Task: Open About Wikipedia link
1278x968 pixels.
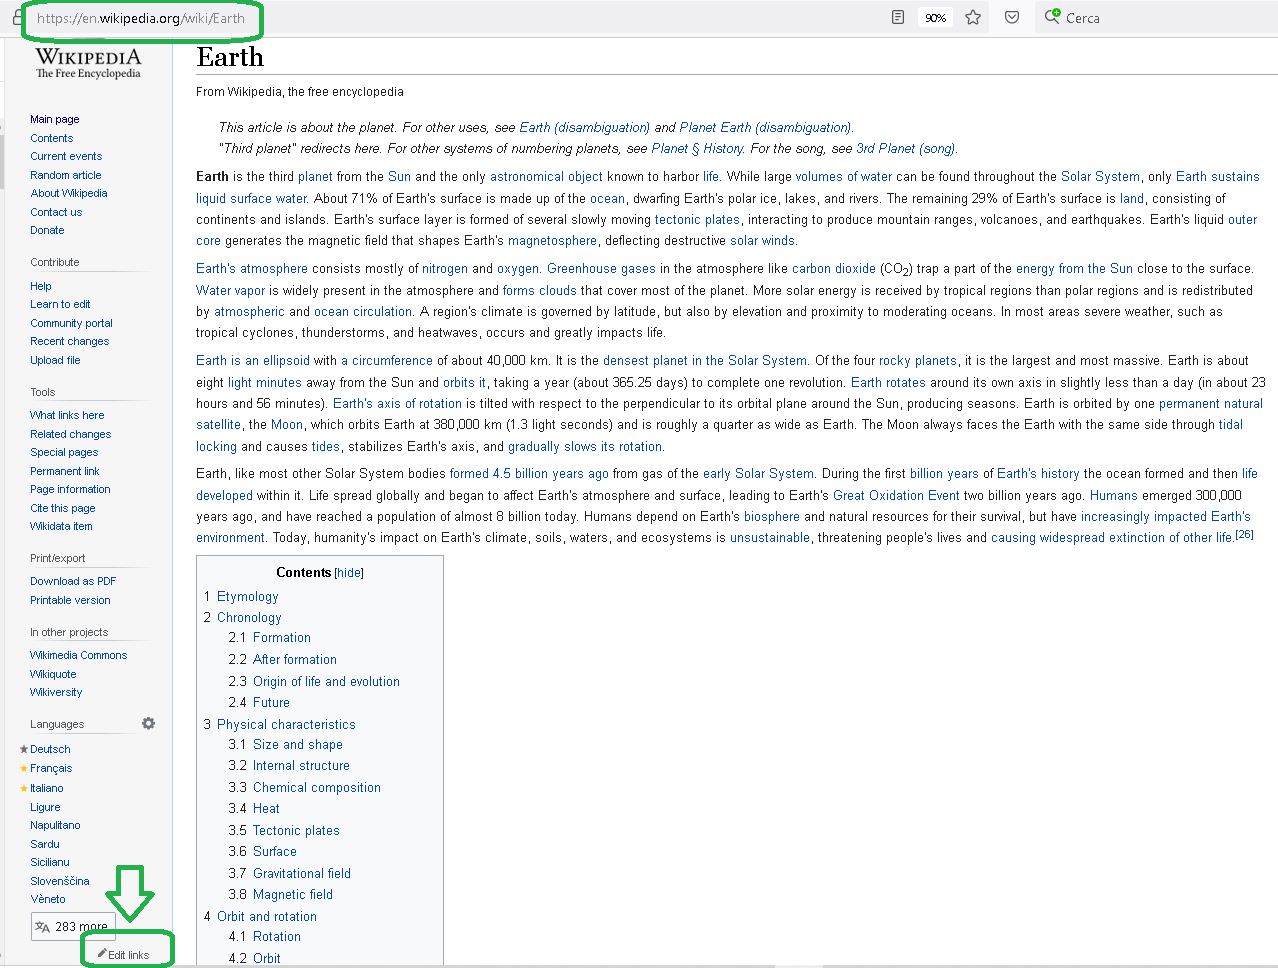Action: tap(69, 193)
